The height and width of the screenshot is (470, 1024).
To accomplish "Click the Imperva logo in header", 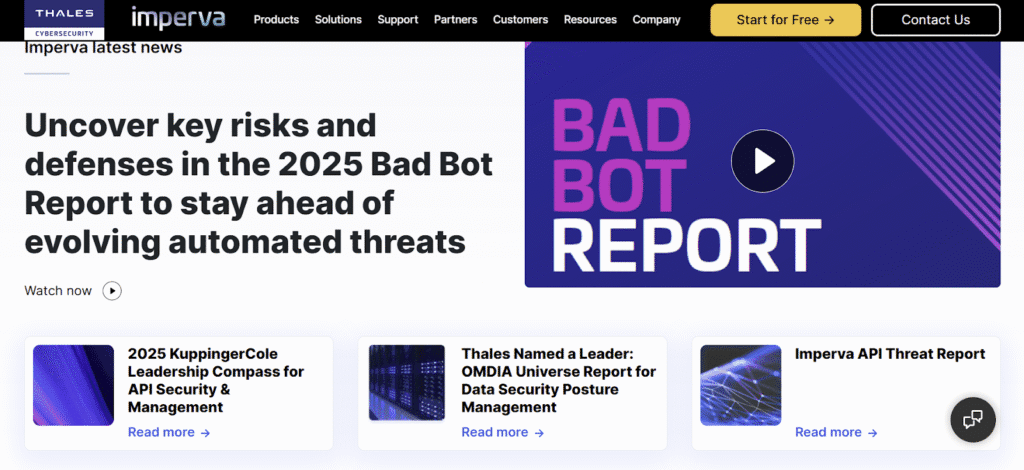I will (178, 19).
